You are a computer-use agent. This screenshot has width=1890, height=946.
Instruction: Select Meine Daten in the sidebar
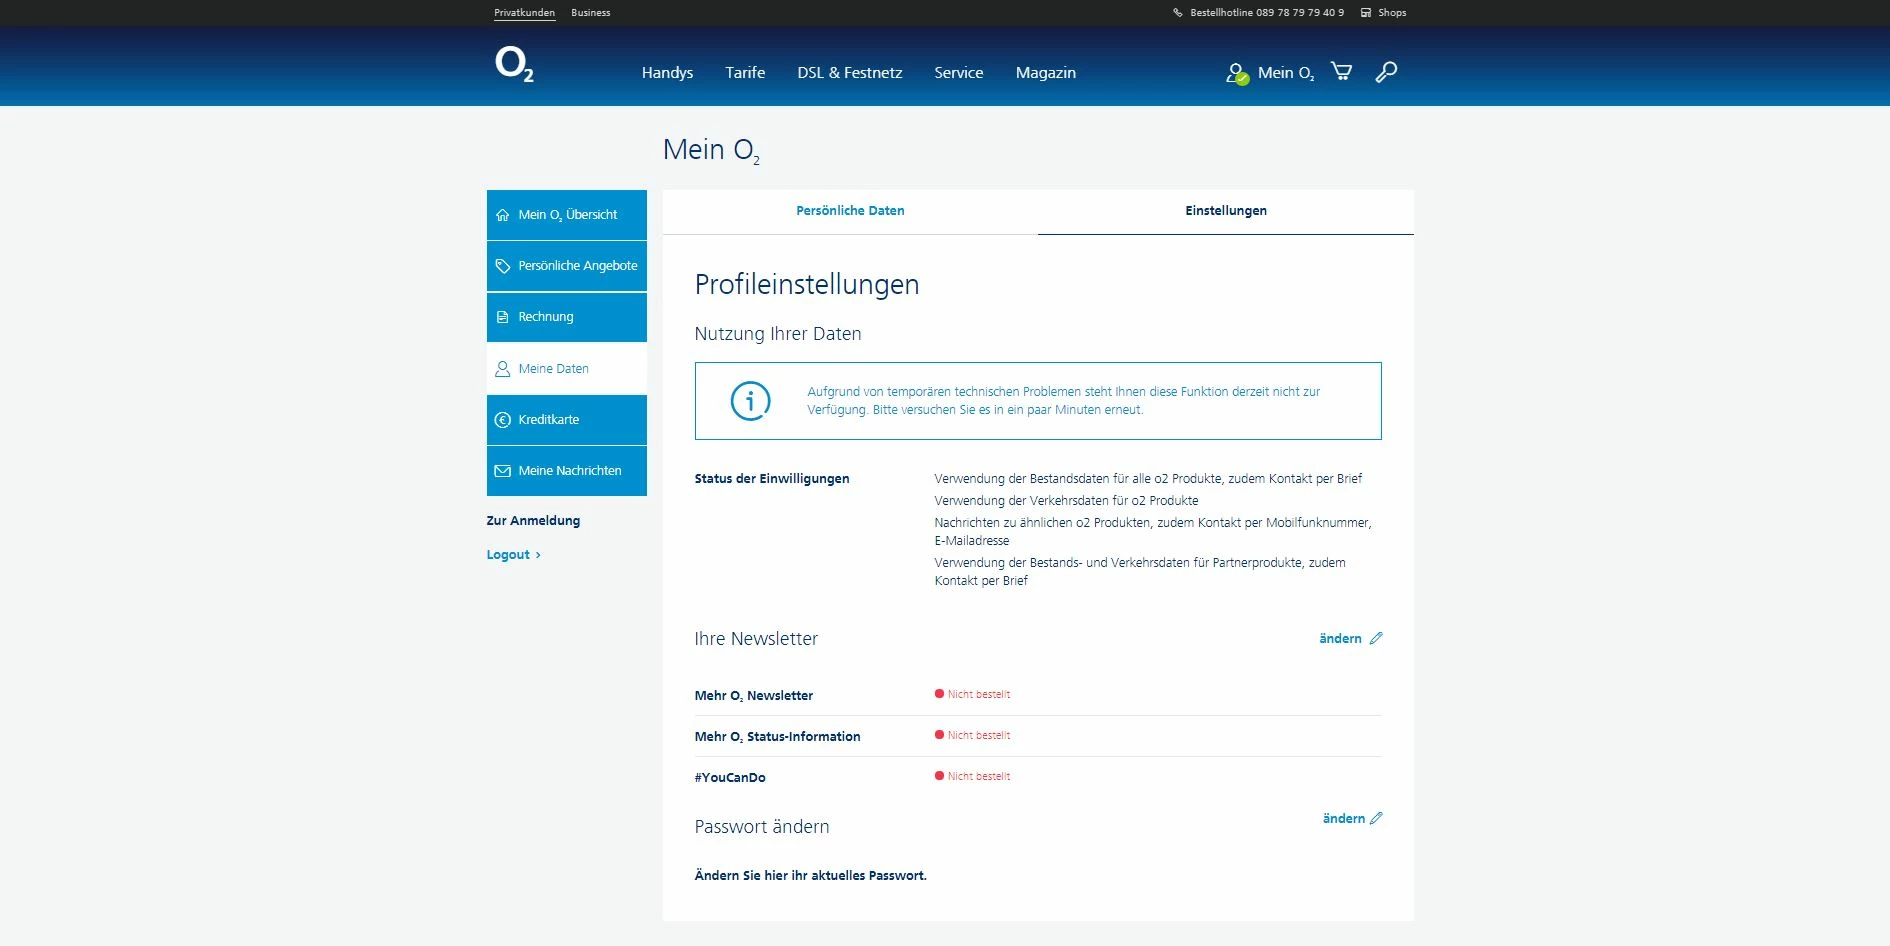click(x=567, y=369)
